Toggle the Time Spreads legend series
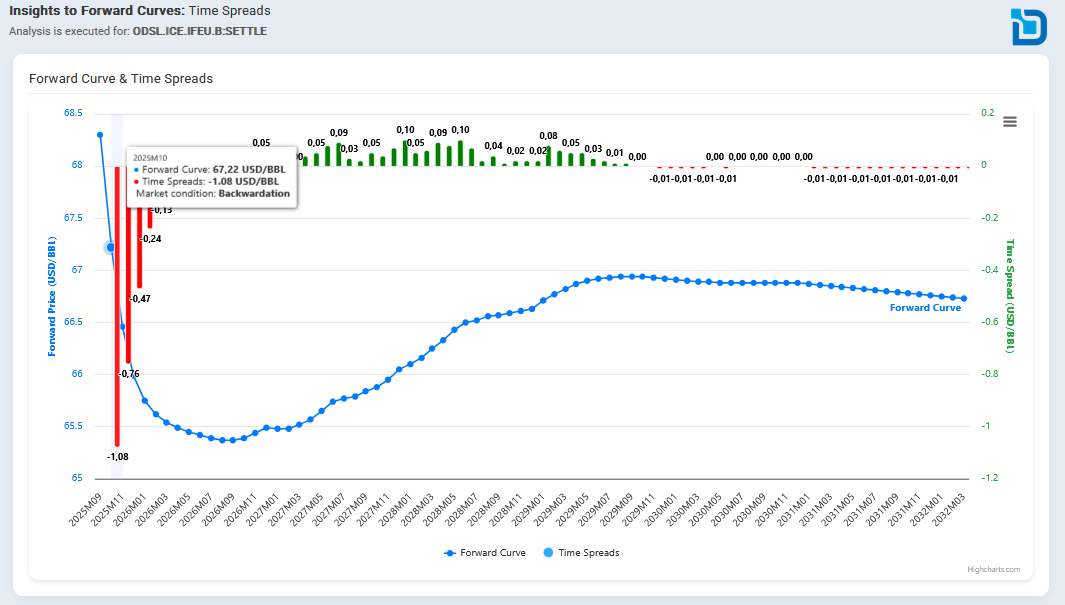 (581, 553)
